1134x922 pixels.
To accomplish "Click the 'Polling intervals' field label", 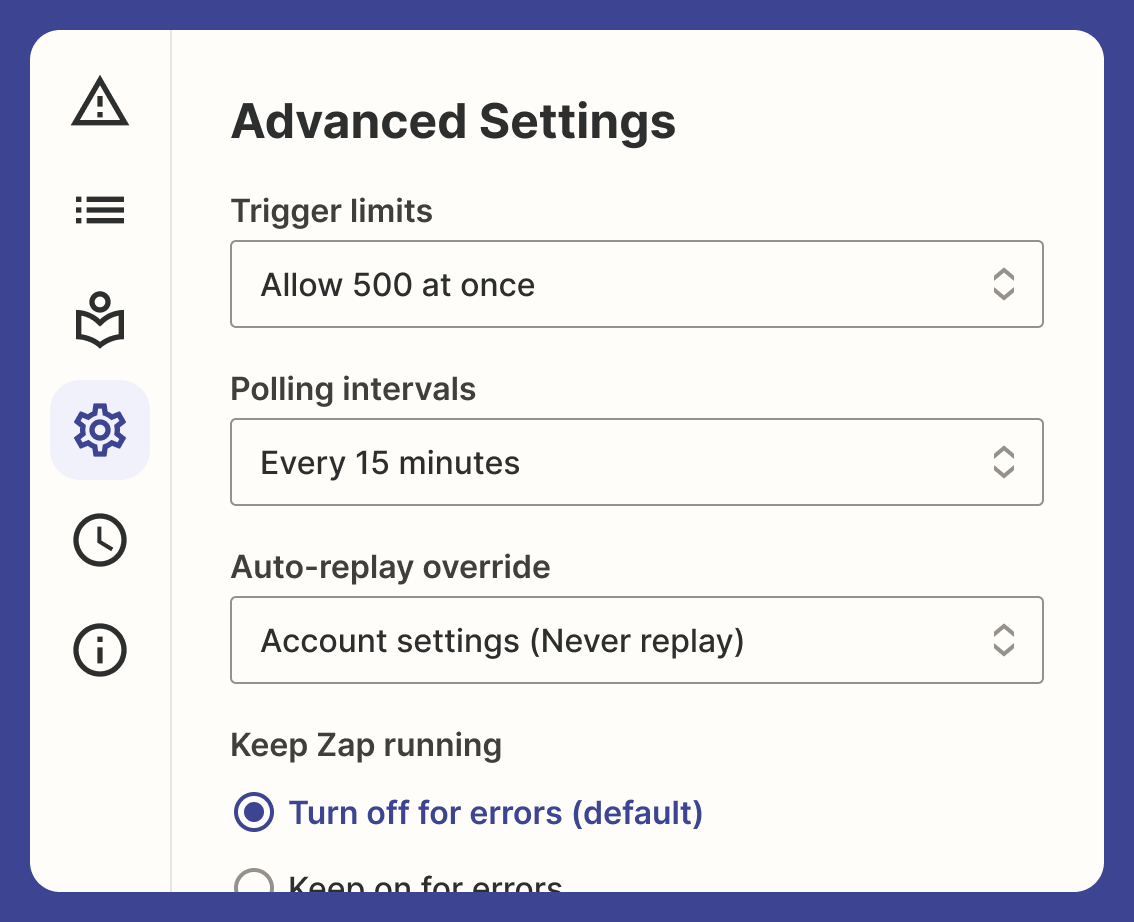I will pos(353,389).
